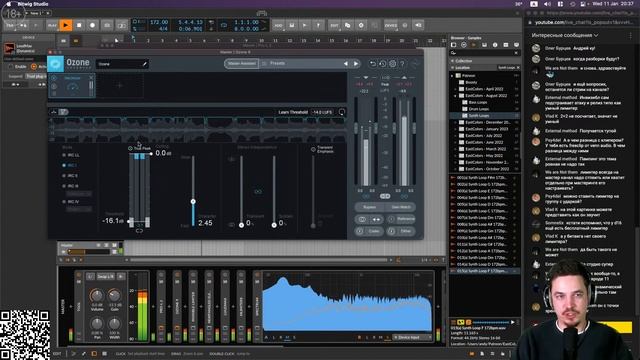Click the Character slider handle
This screenshot has width=640, height=360.
193,202
